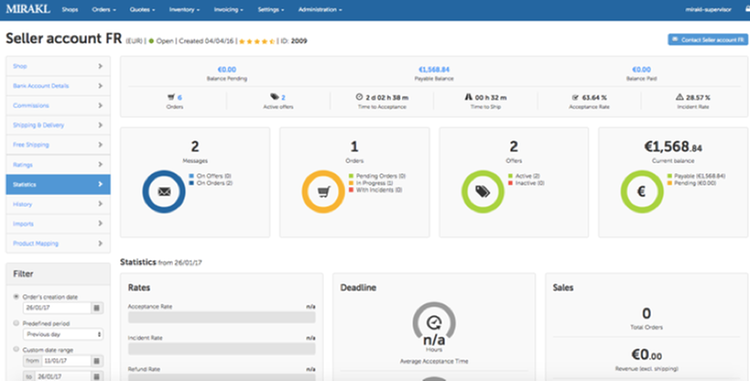Click Contact Seller account FR button

tap(708, 40)
